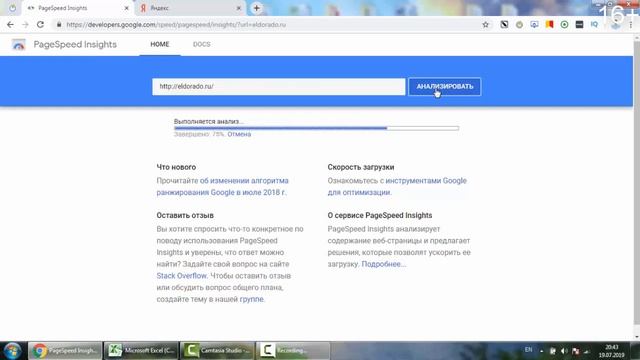This screenshot has width=640, height=360.
Task: Cancel analysis via the Отмена link
Action: (x=239, y=134)
